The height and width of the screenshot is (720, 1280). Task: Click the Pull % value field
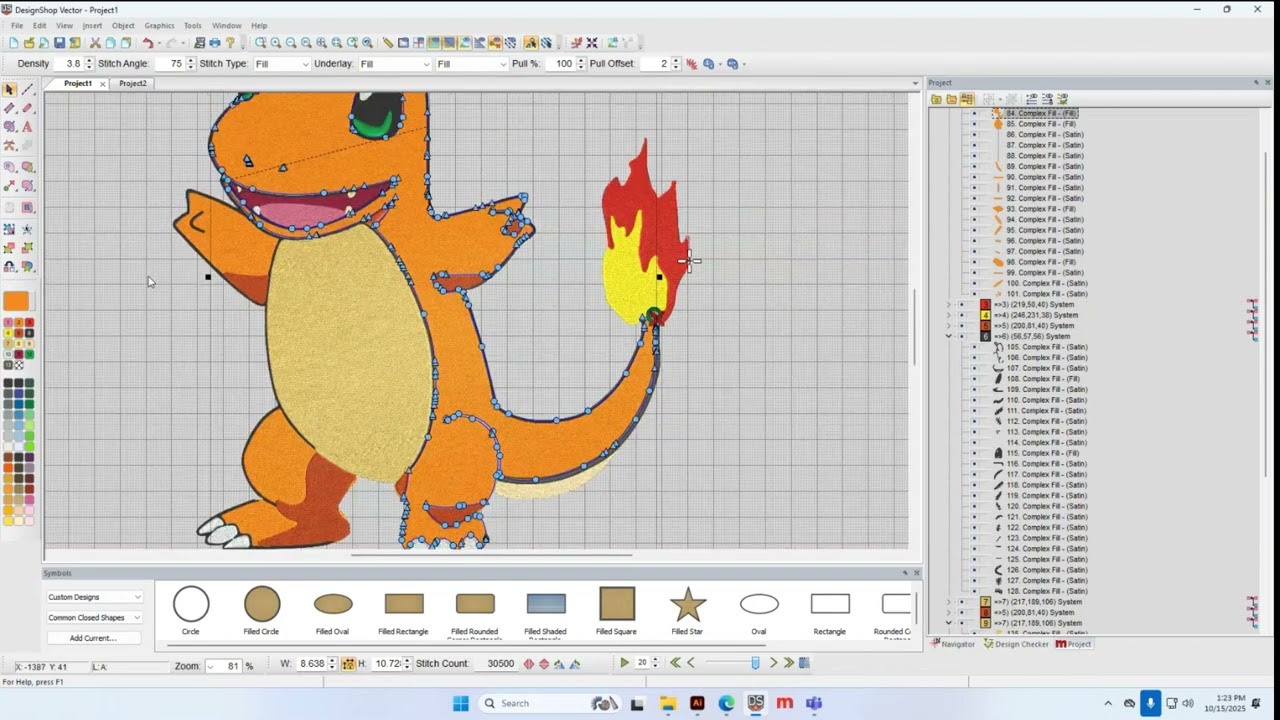tap(561, 64)
